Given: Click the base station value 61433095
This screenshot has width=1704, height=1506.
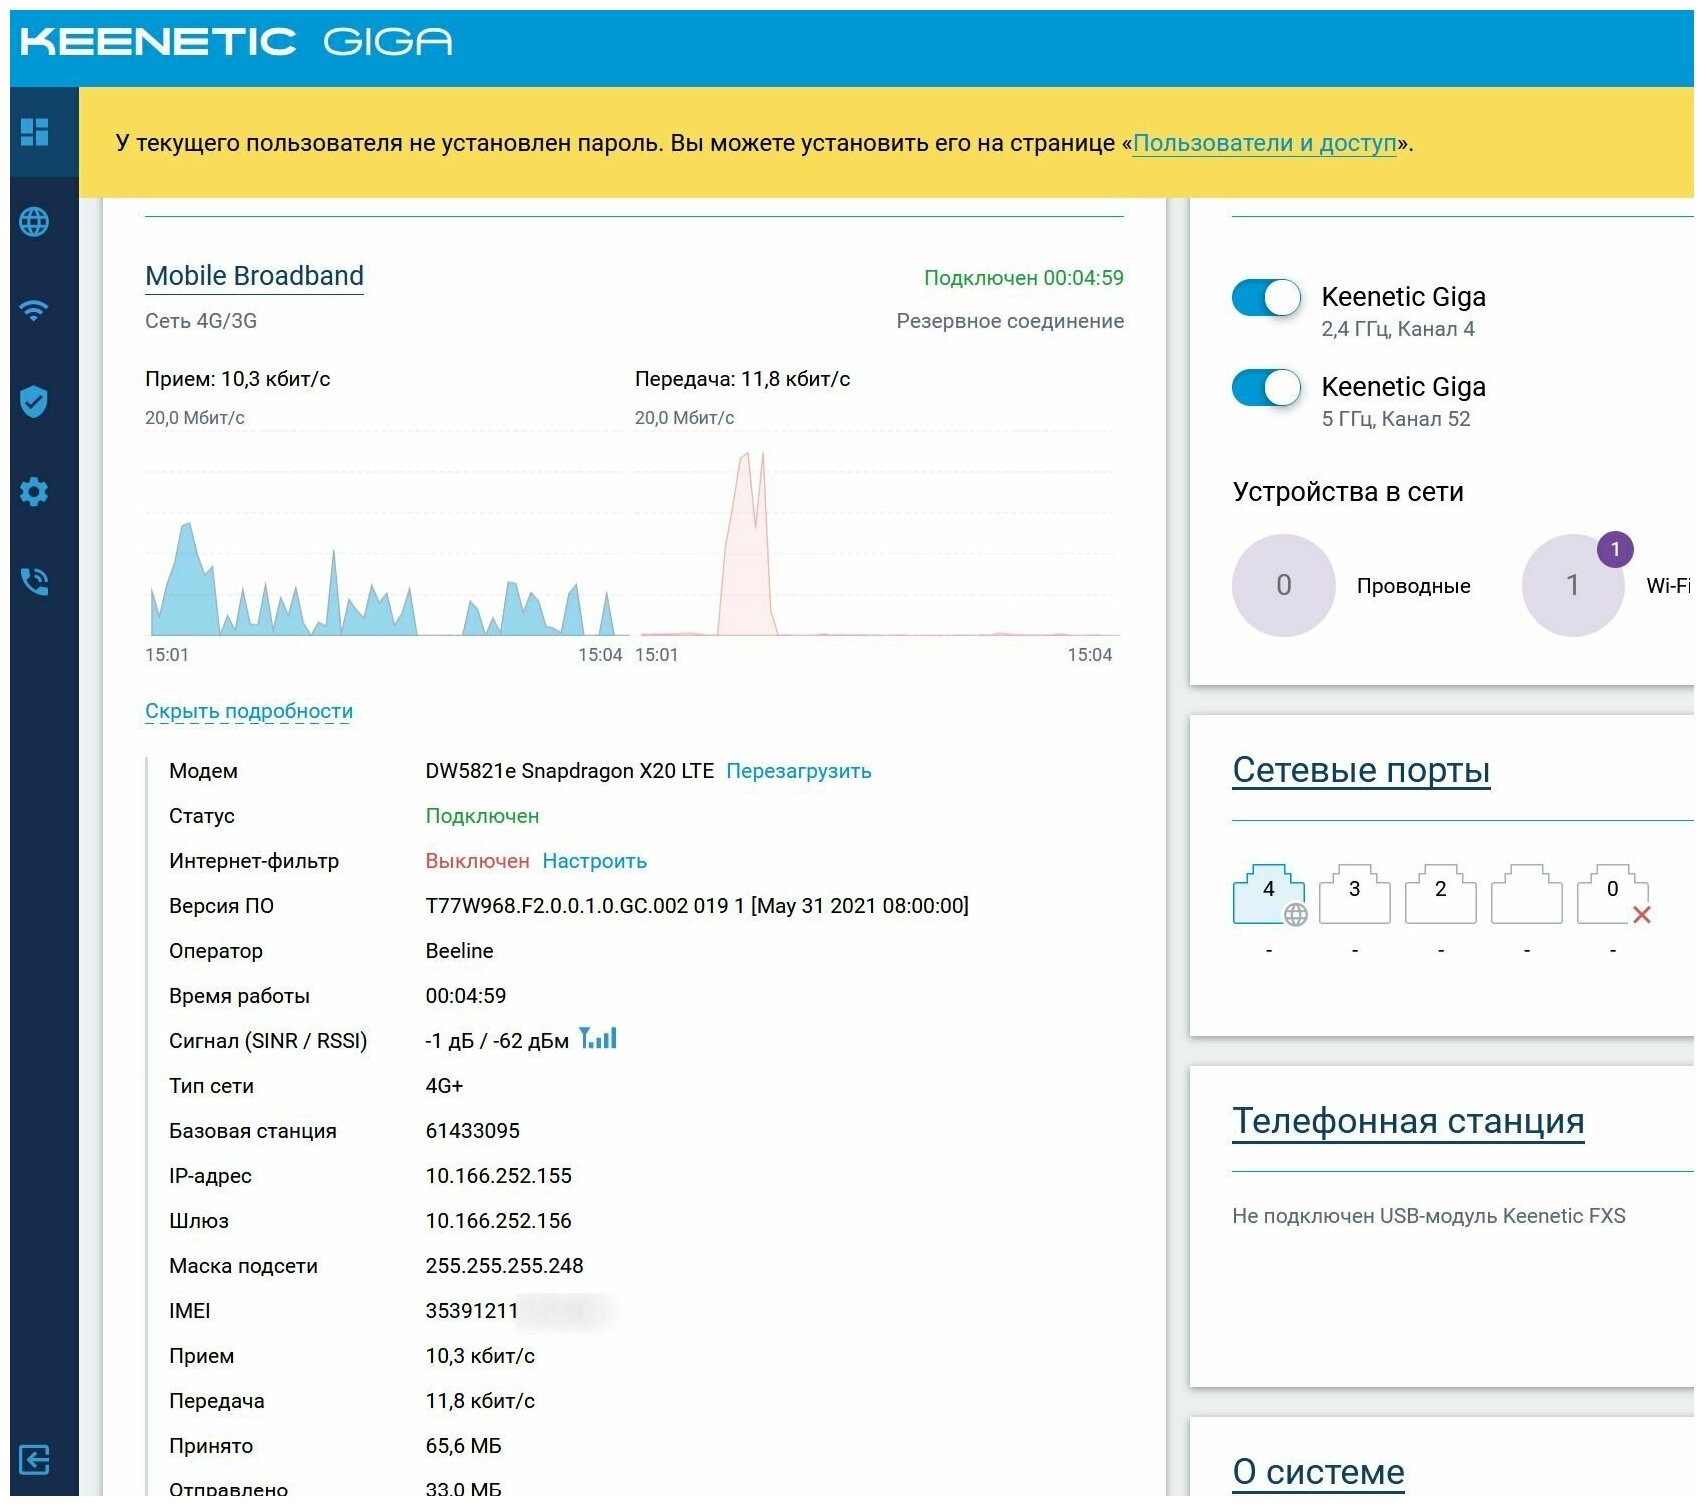Looking at the screenshot, I should [x=473, y=1131].
